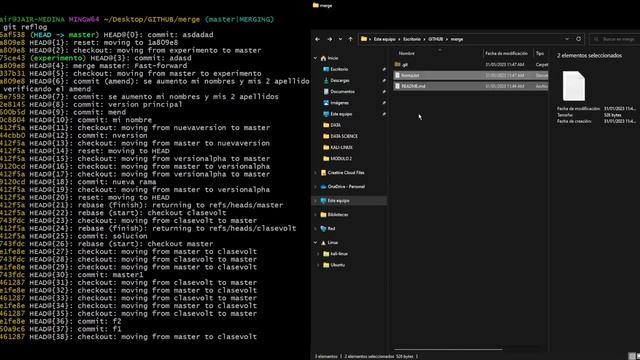The height and width of the screenshot is (360, 640).
Task: Unpin Escritorio via its pin icon
Action: 384,69
